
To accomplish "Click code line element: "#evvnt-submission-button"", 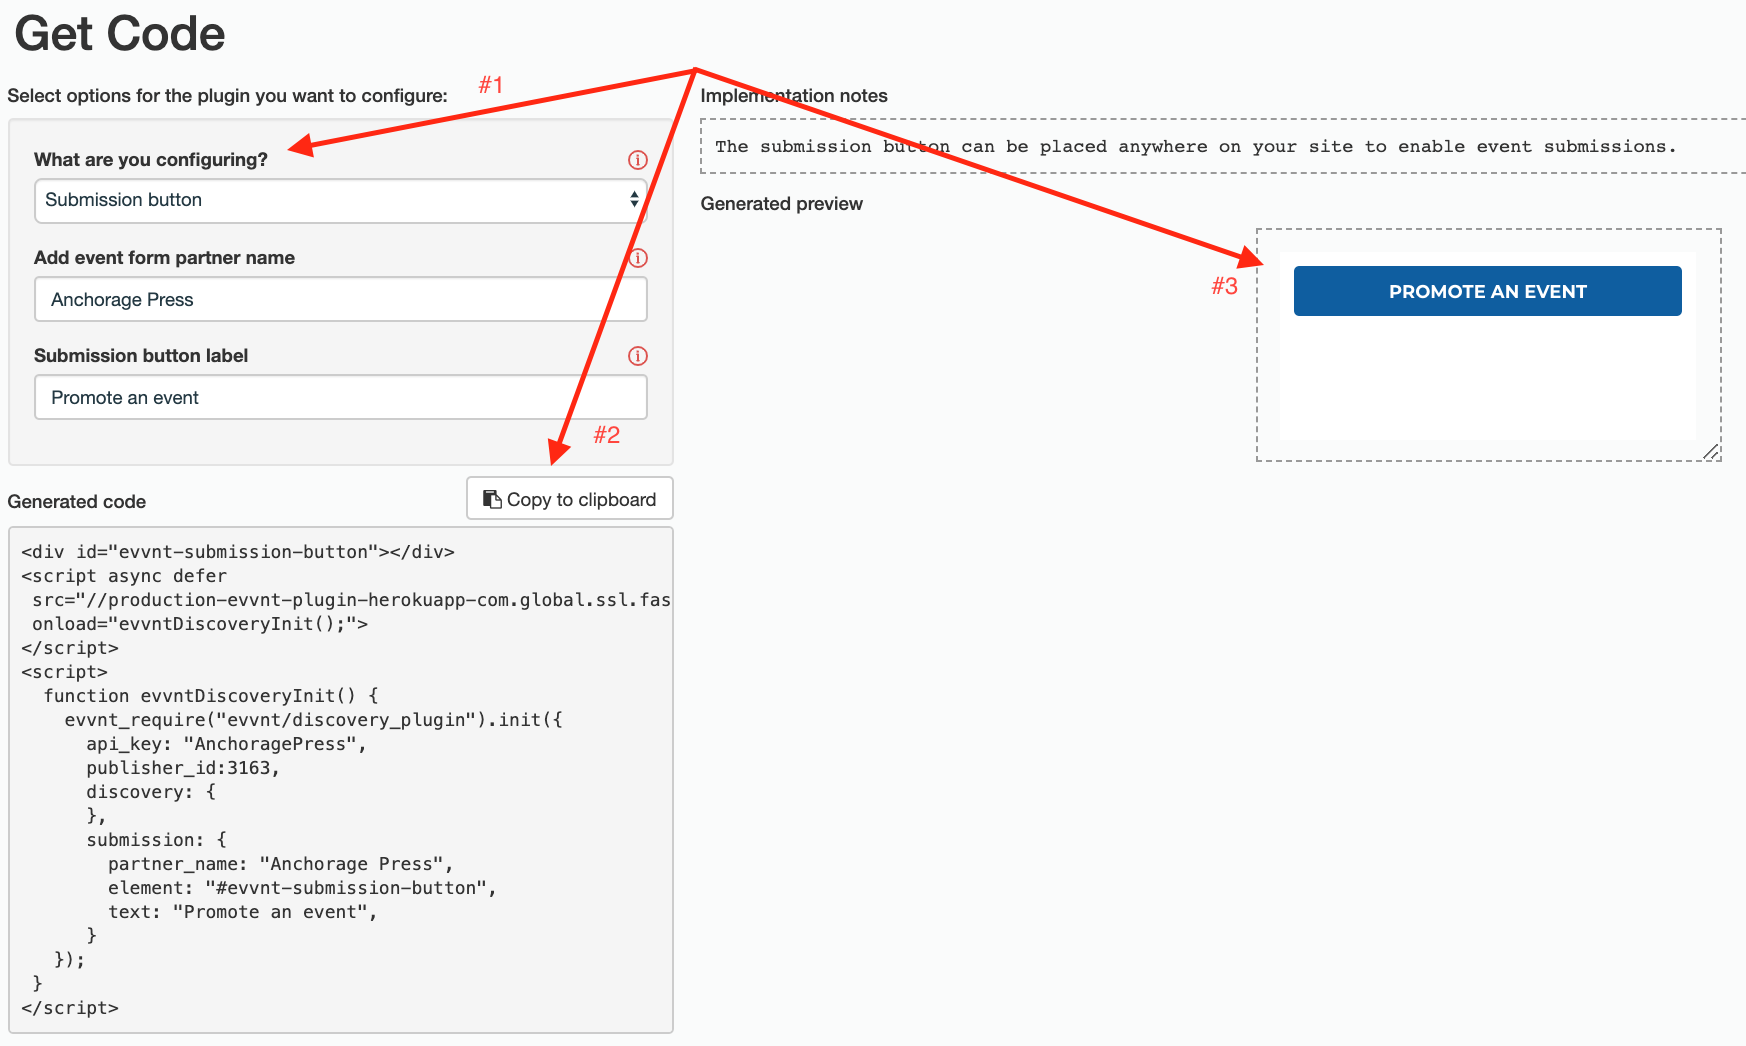I will [x=302, y=888].
